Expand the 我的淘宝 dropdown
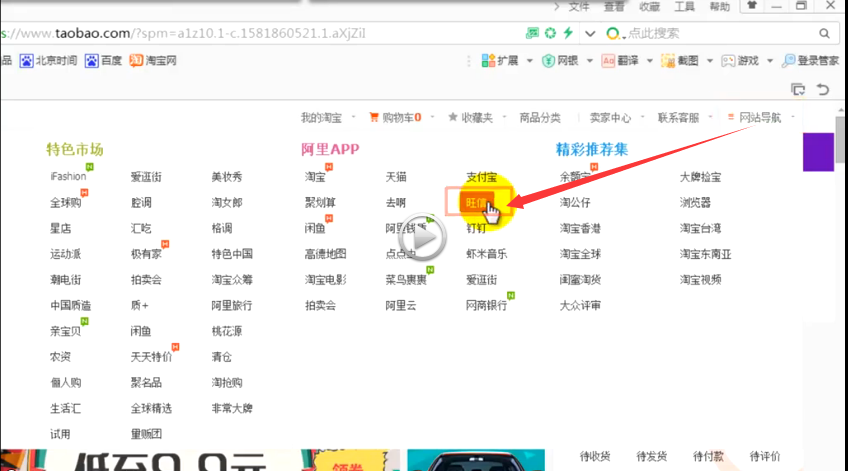The image size is (848, 471). [354, 117]
